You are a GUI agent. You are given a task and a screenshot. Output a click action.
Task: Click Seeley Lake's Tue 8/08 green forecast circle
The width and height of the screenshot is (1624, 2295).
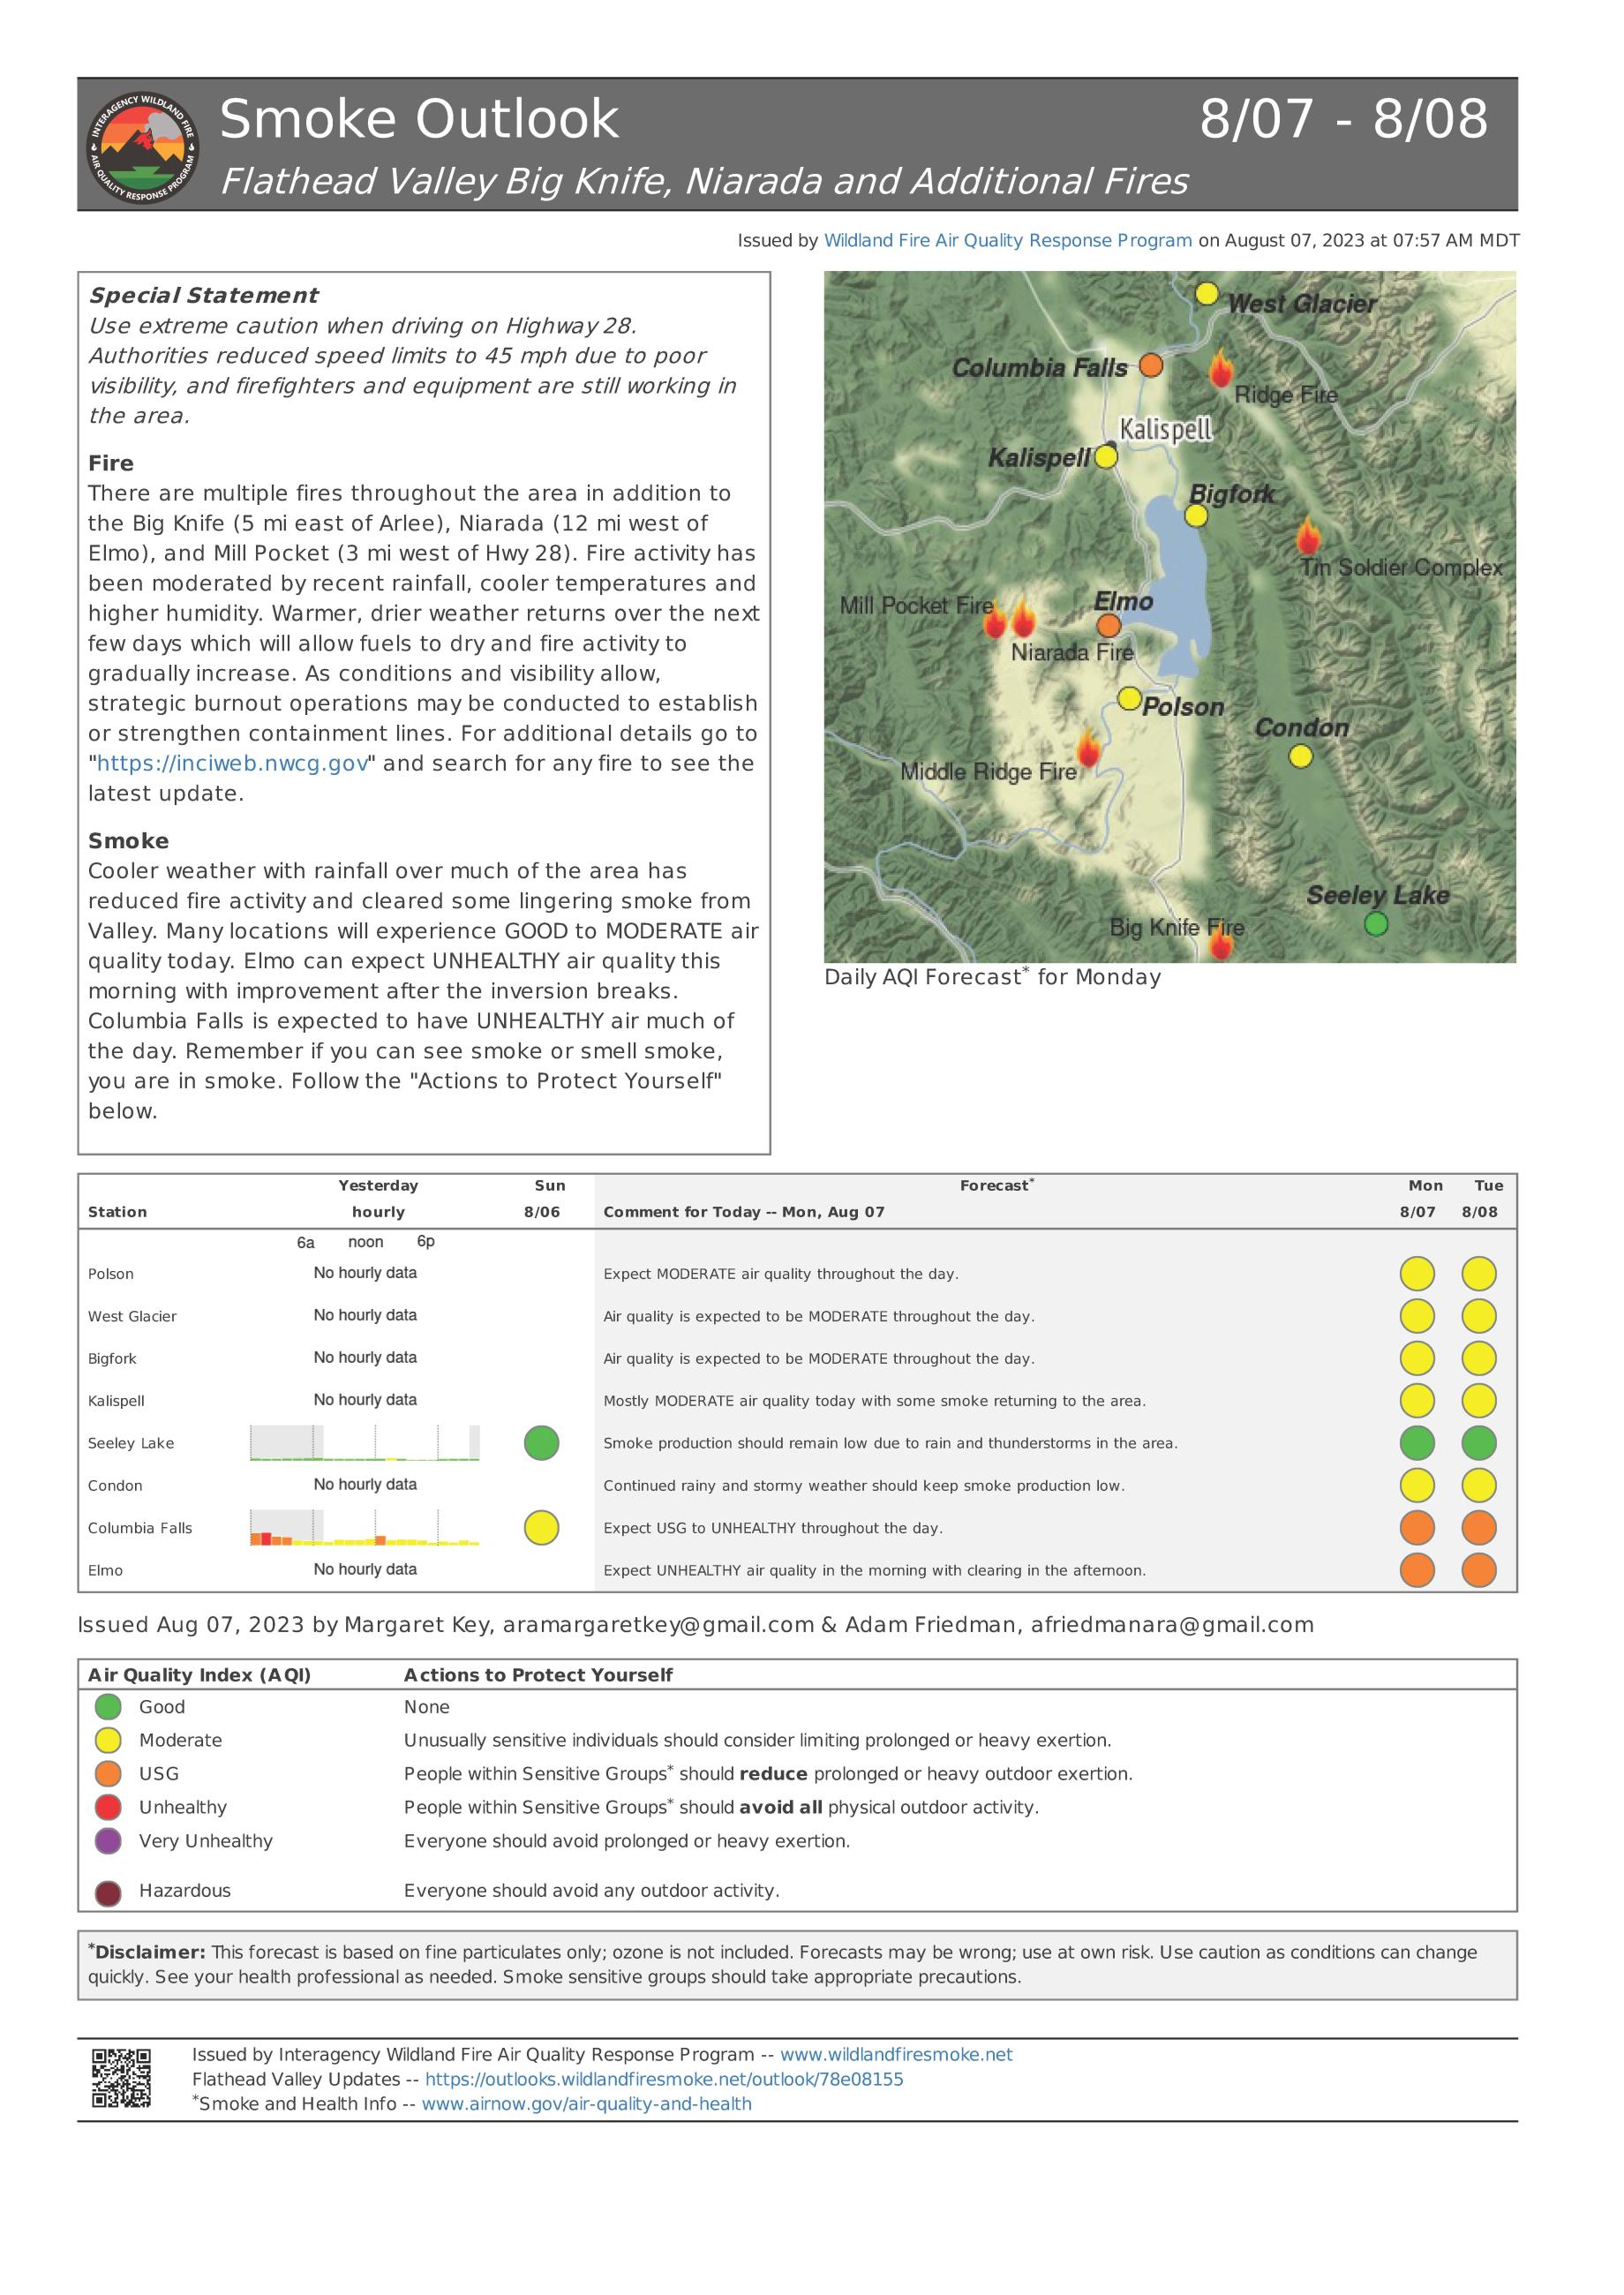[x=1479, y=1443]
